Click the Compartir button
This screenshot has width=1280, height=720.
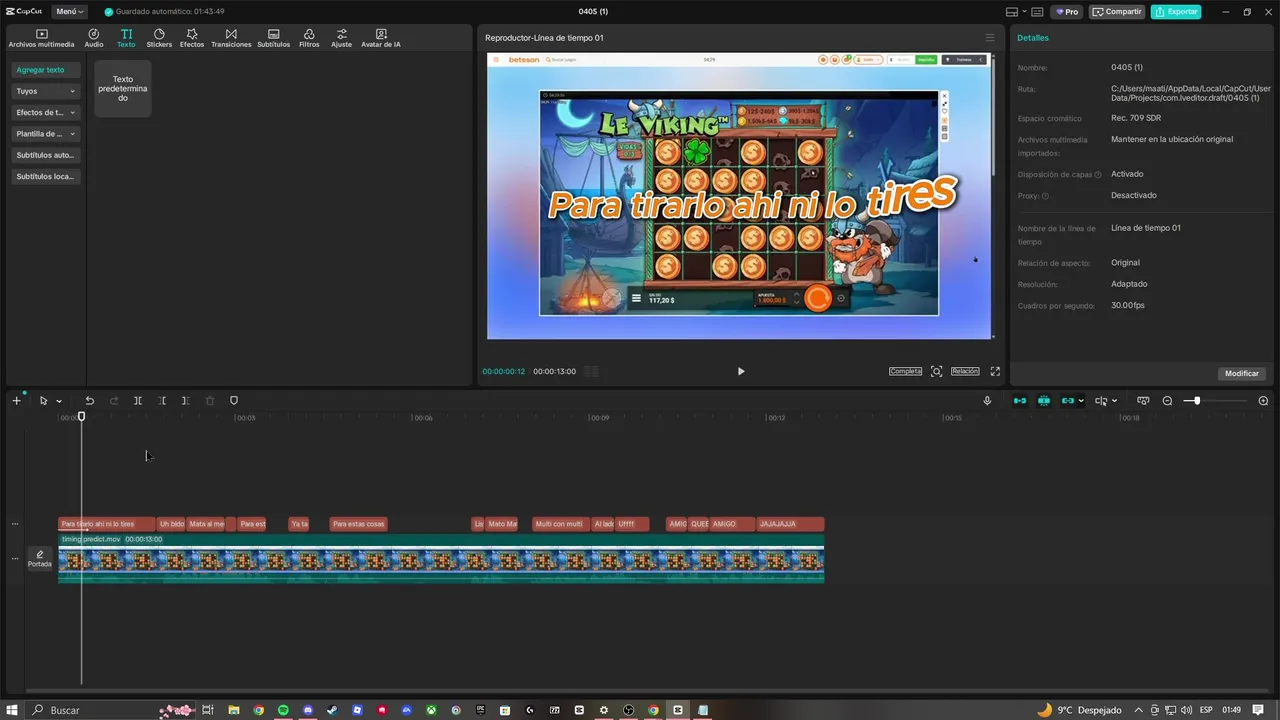tap(1117, 12)
